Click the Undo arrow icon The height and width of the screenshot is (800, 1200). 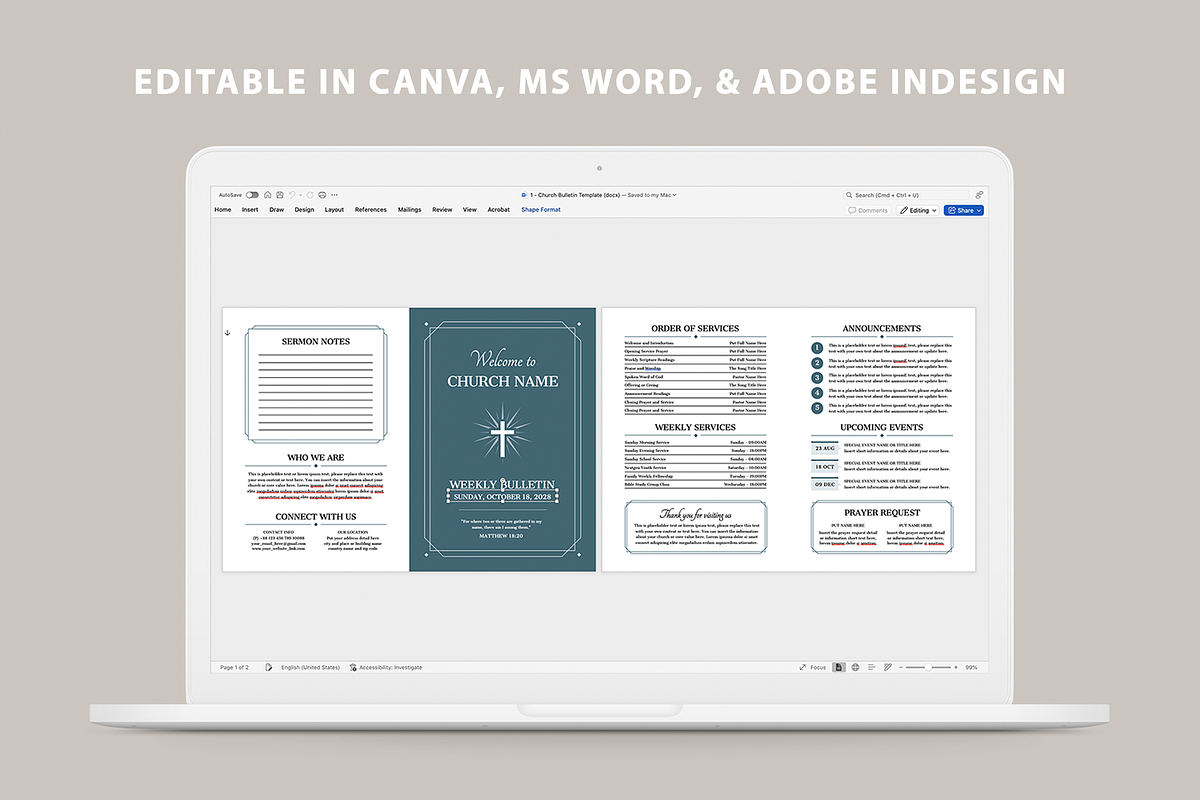292,195
